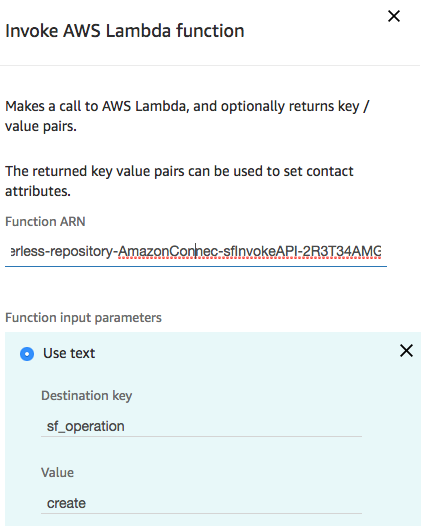The height and width of the screenshot is (526, 422).
Task: Click the word create in Value
Action: click(x=66, y=503)
